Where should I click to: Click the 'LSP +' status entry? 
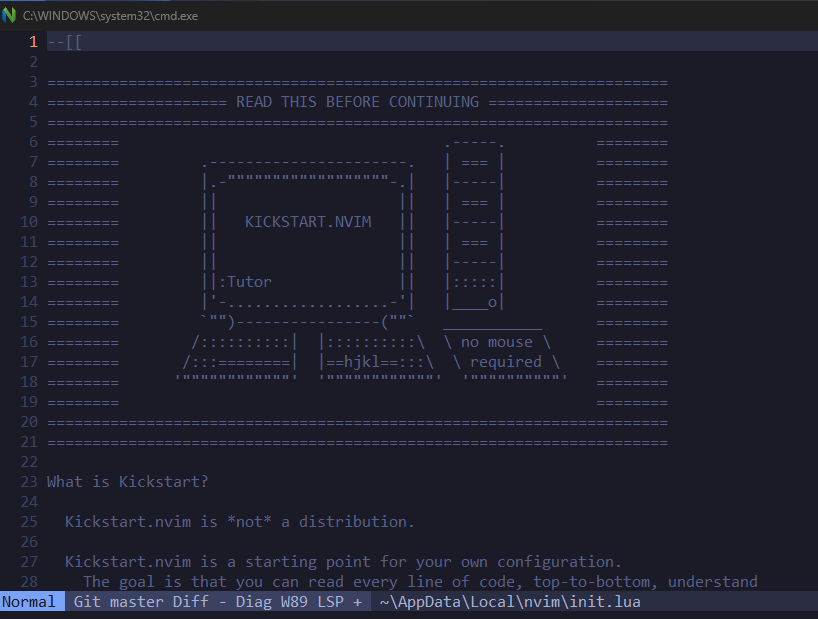tap(339, 602)
